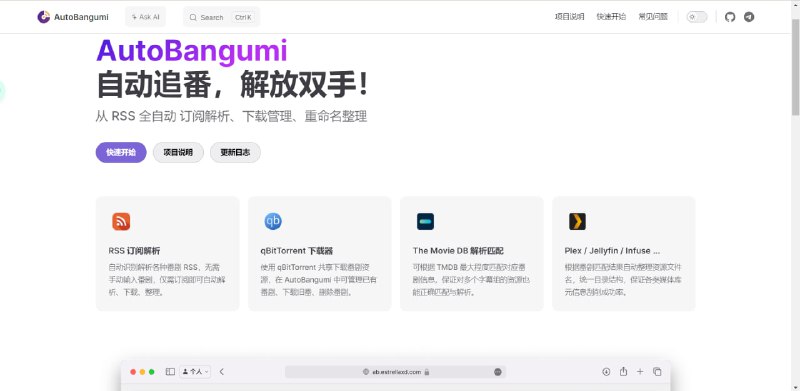Expand the 个人 profile dropdown
The image size is (800, 391).
(195, 372)
